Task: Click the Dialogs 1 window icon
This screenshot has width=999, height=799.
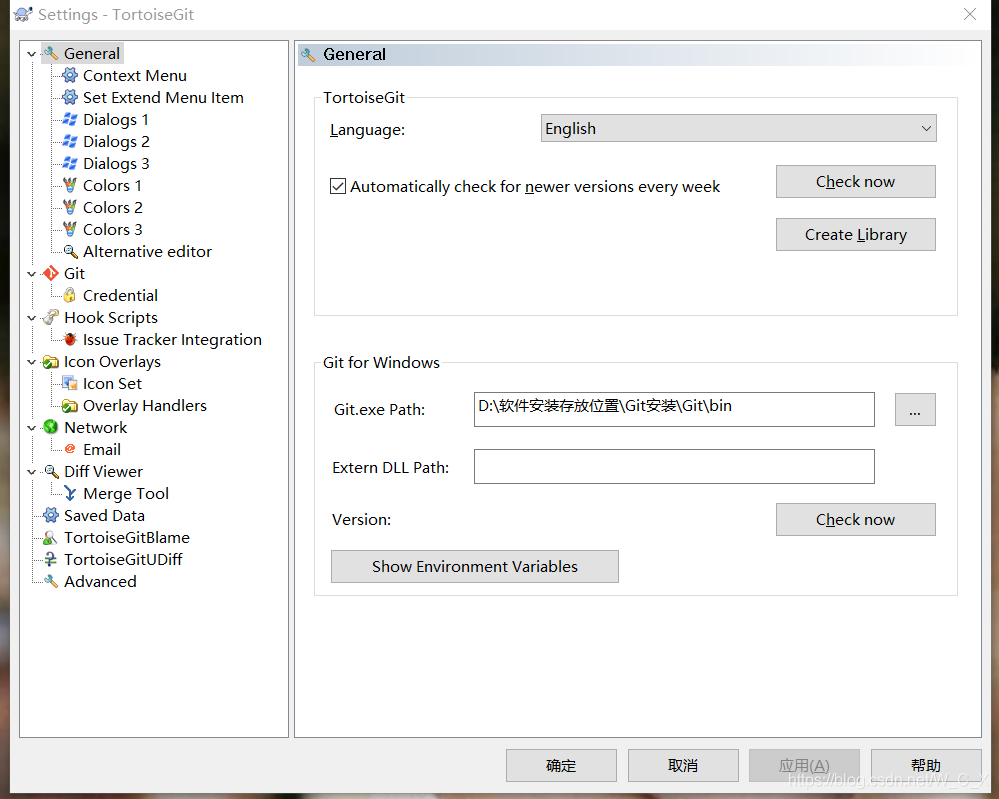Action: coord(69,120)
